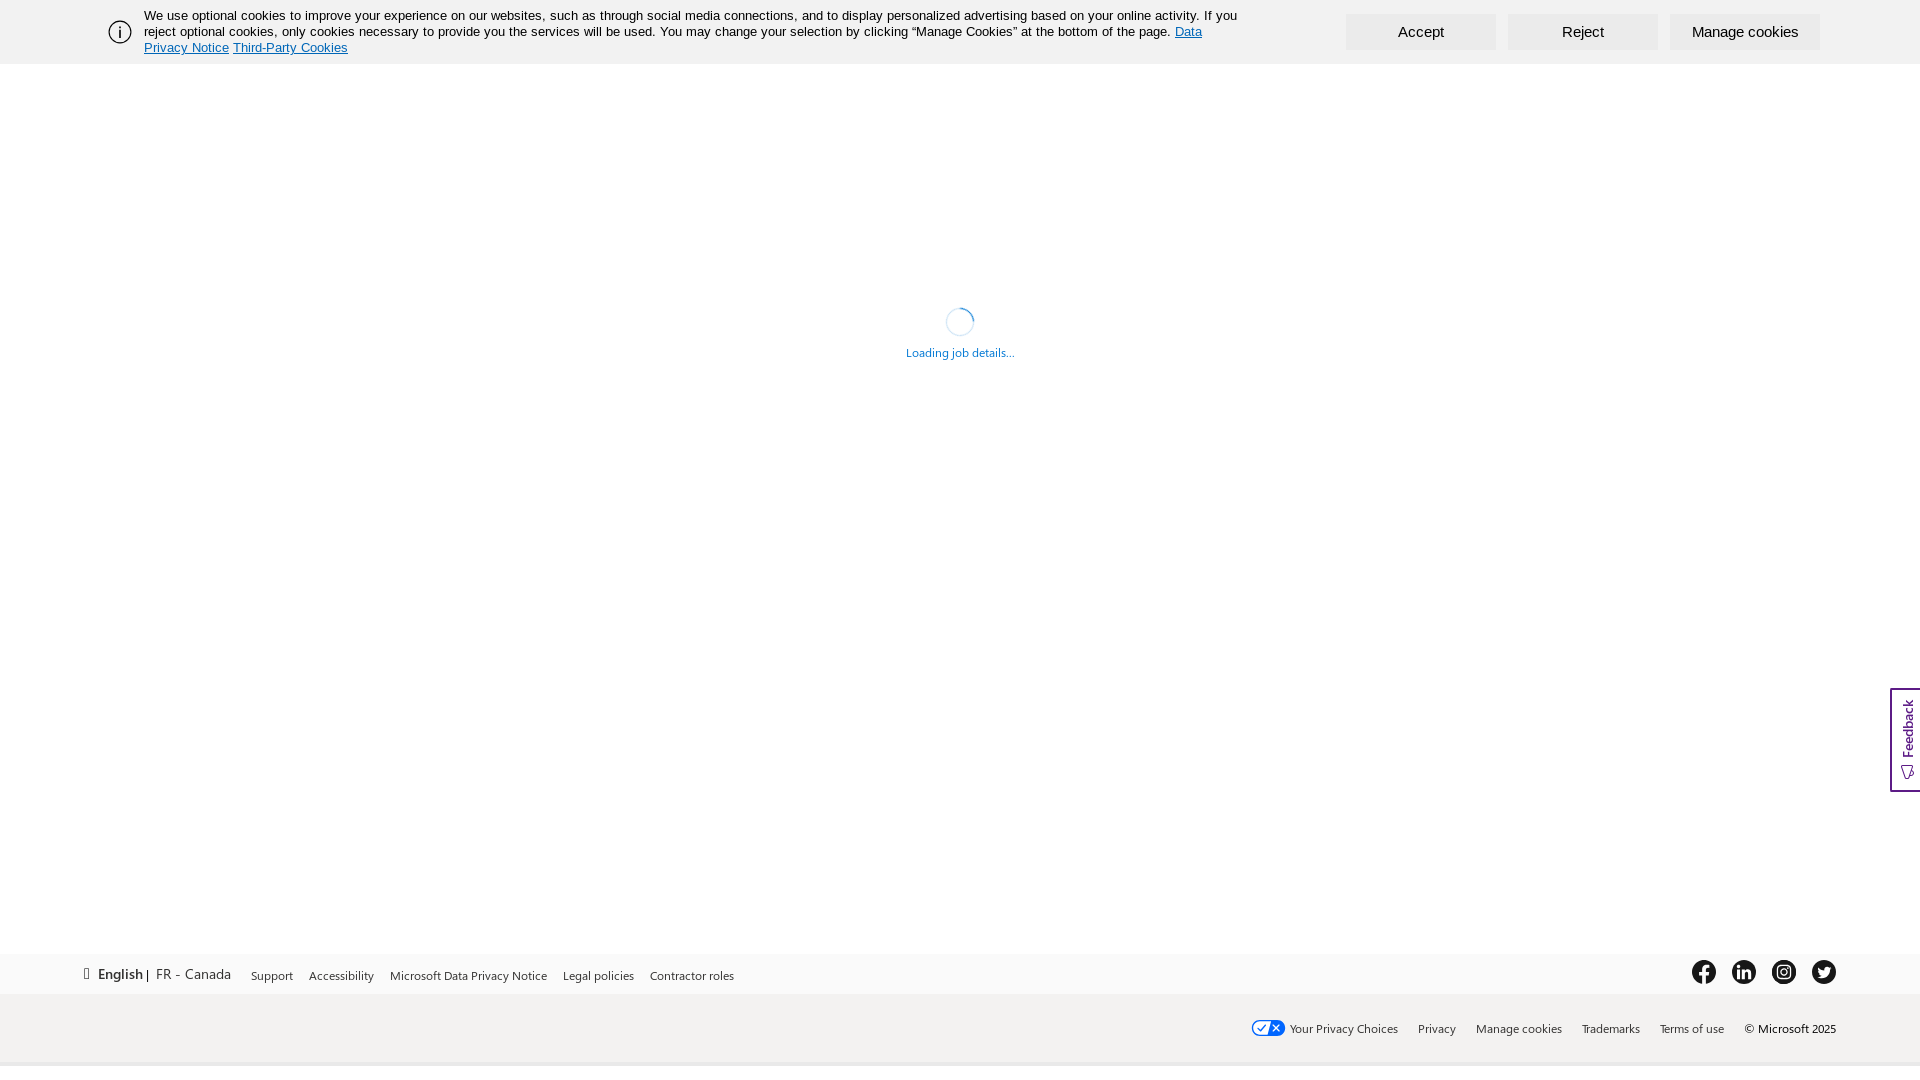
Task: Open the Privacy footer link
Action: coord(1437,1029)
